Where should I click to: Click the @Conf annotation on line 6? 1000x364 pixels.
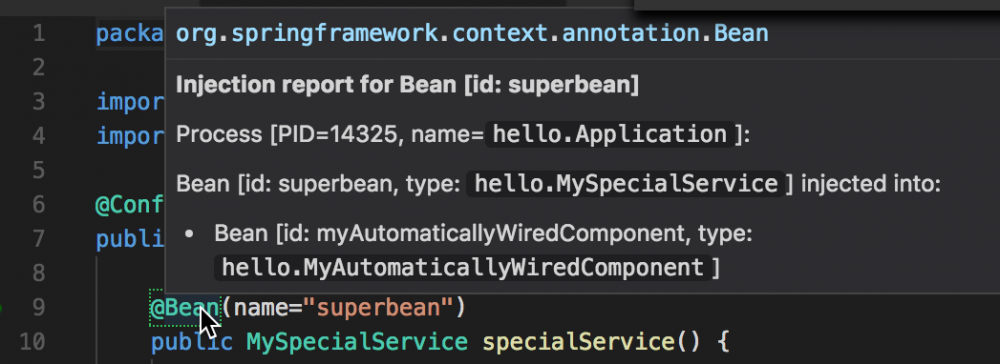[x=130, y=205]
